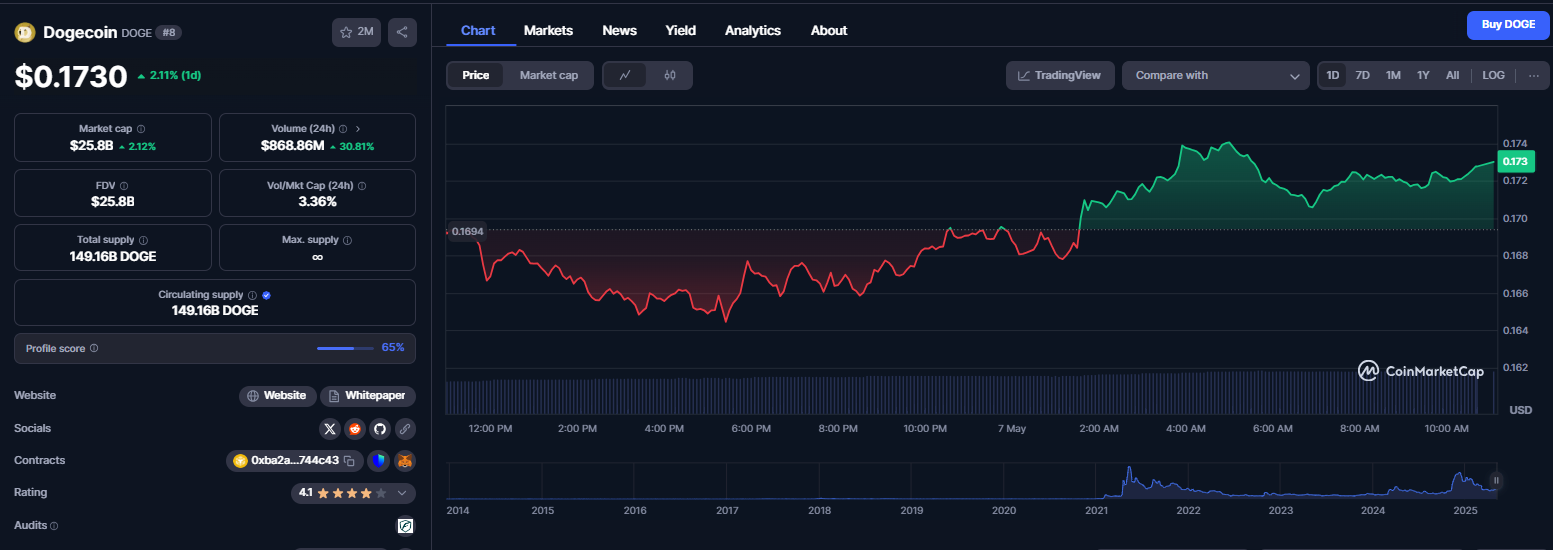1553x550 pixels.
Task: Switch to the Yield tab
Action: pyautogui.click(x=681, y=30)
